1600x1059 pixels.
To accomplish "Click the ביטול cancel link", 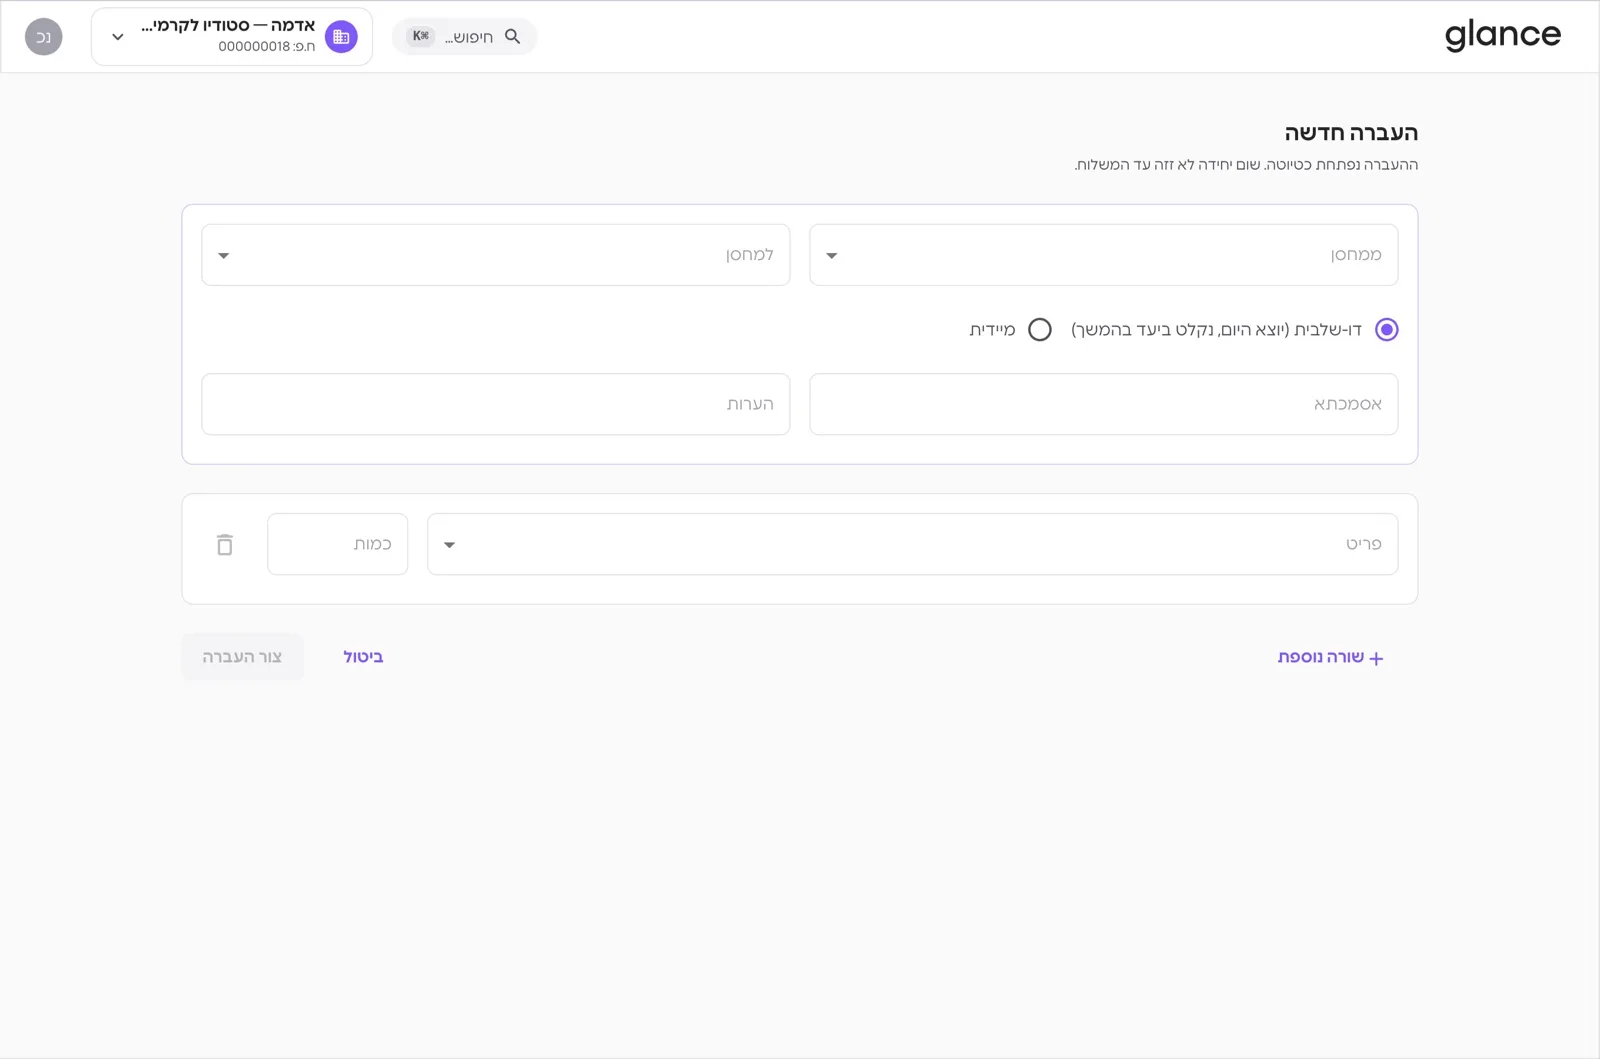I will [x=363, y=657].
